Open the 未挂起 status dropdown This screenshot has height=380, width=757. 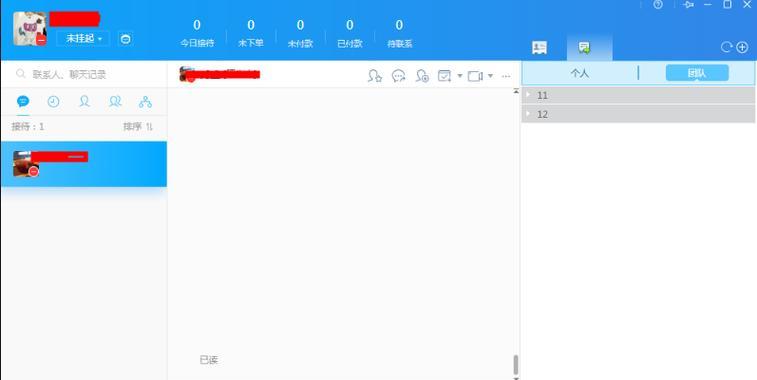84,39
